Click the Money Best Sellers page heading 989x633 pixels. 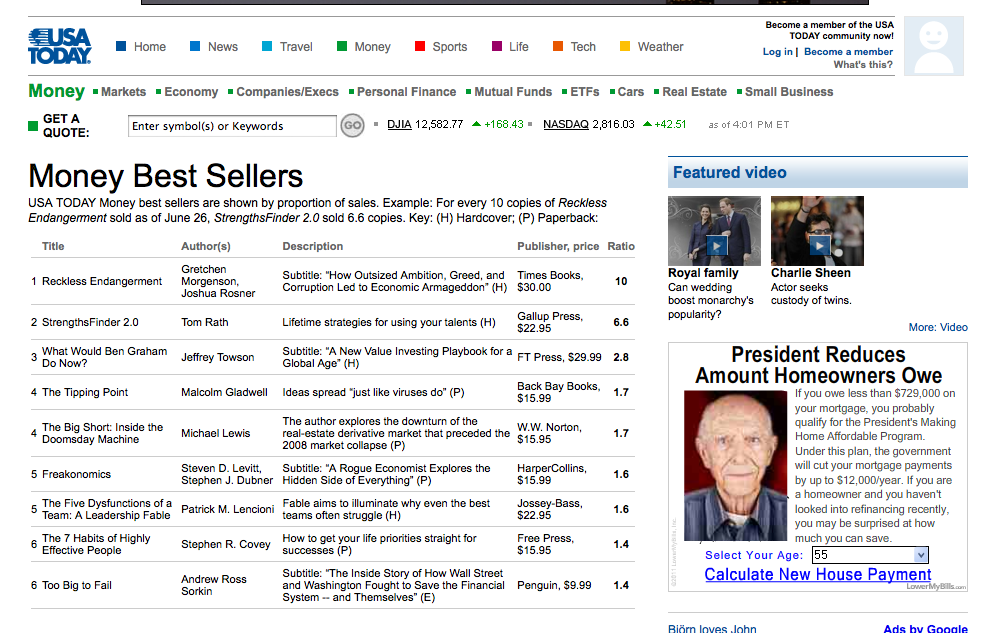pyautogui.click(x=166, y=176)
